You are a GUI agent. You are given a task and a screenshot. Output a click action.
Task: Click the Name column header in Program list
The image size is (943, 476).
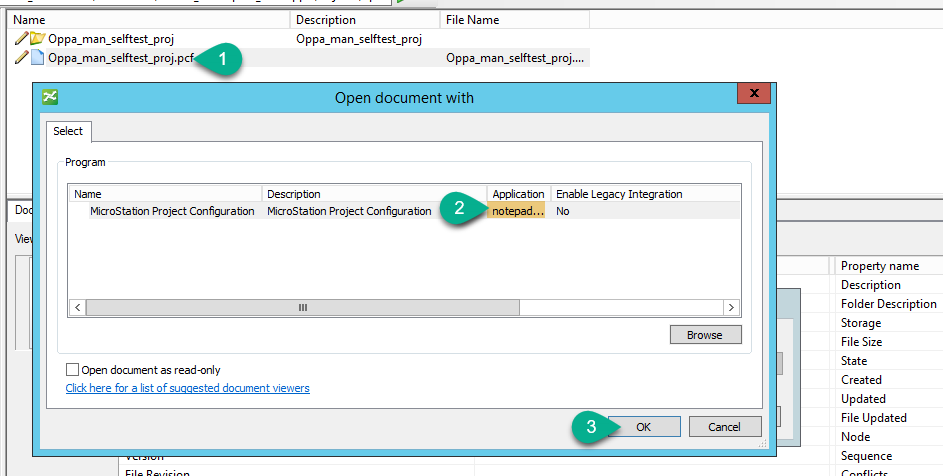[x=165, y=194]
